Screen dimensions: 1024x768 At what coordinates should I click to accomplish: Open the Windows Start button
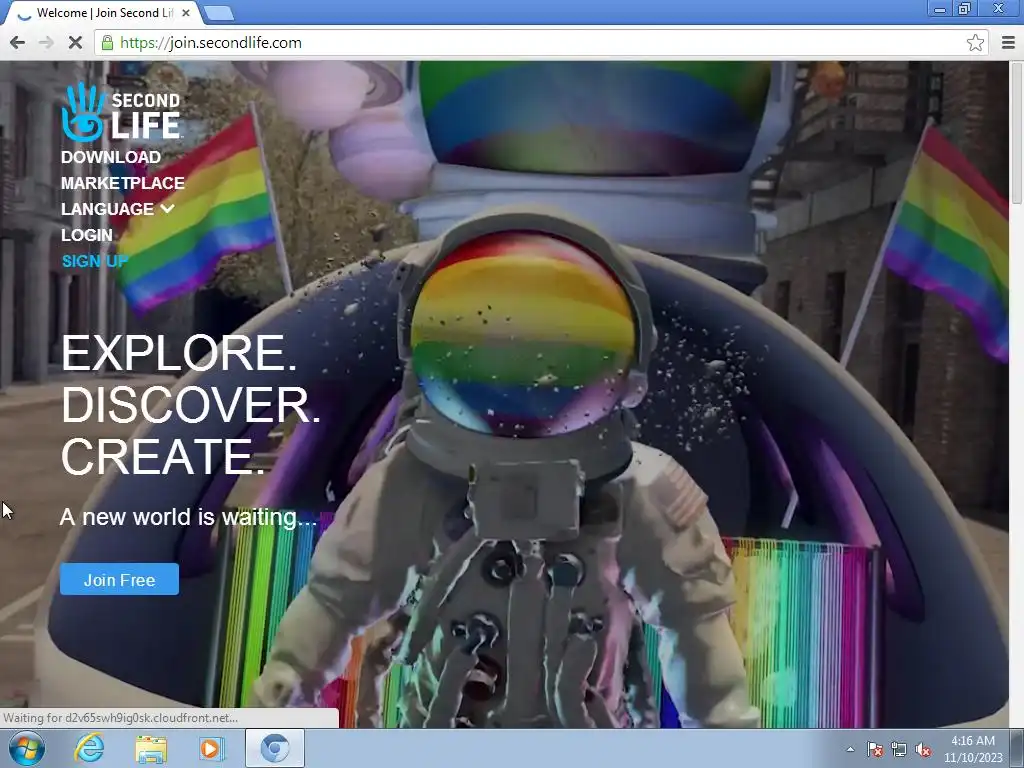(27, 748)
